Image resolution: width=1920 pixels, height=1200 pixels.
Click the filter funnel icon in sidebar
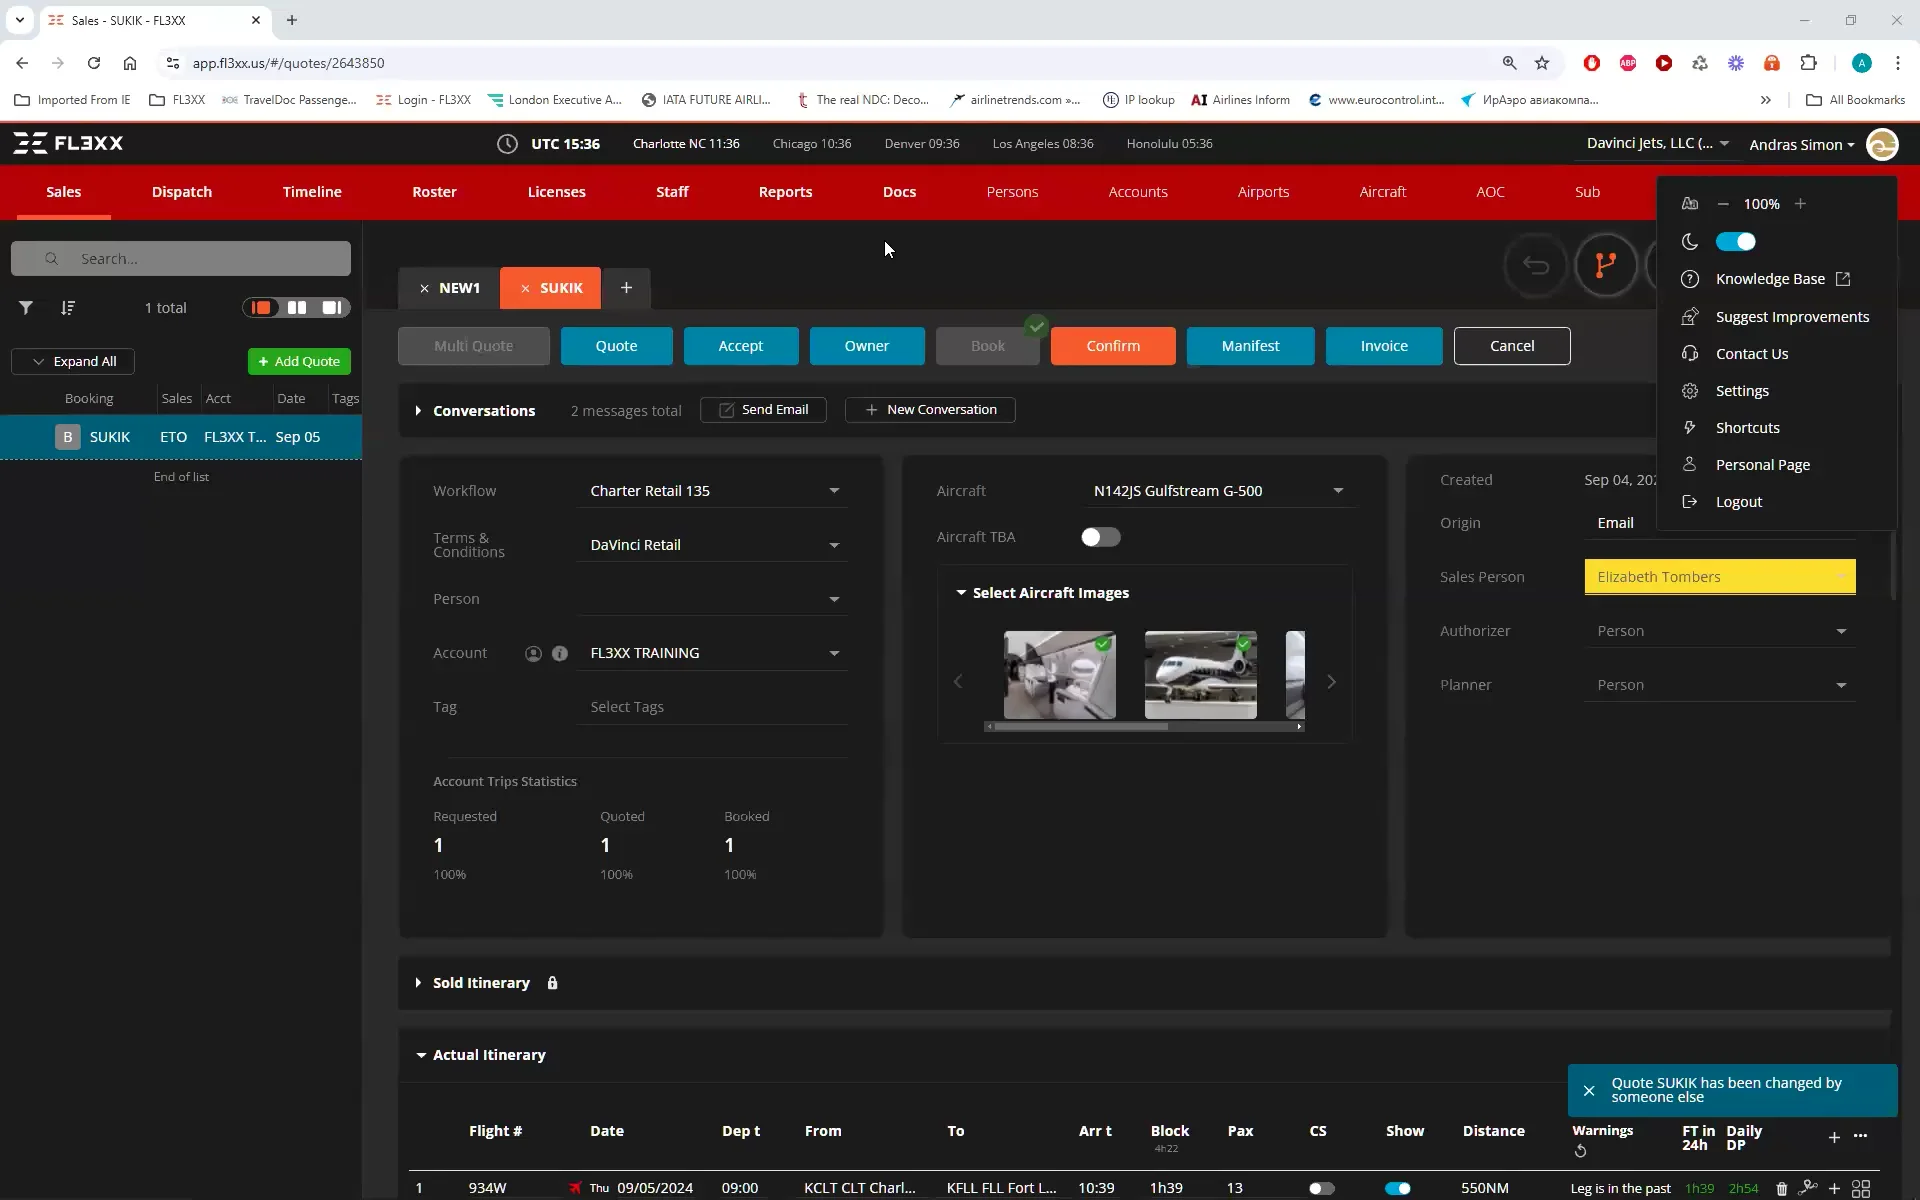pos(26,308)
